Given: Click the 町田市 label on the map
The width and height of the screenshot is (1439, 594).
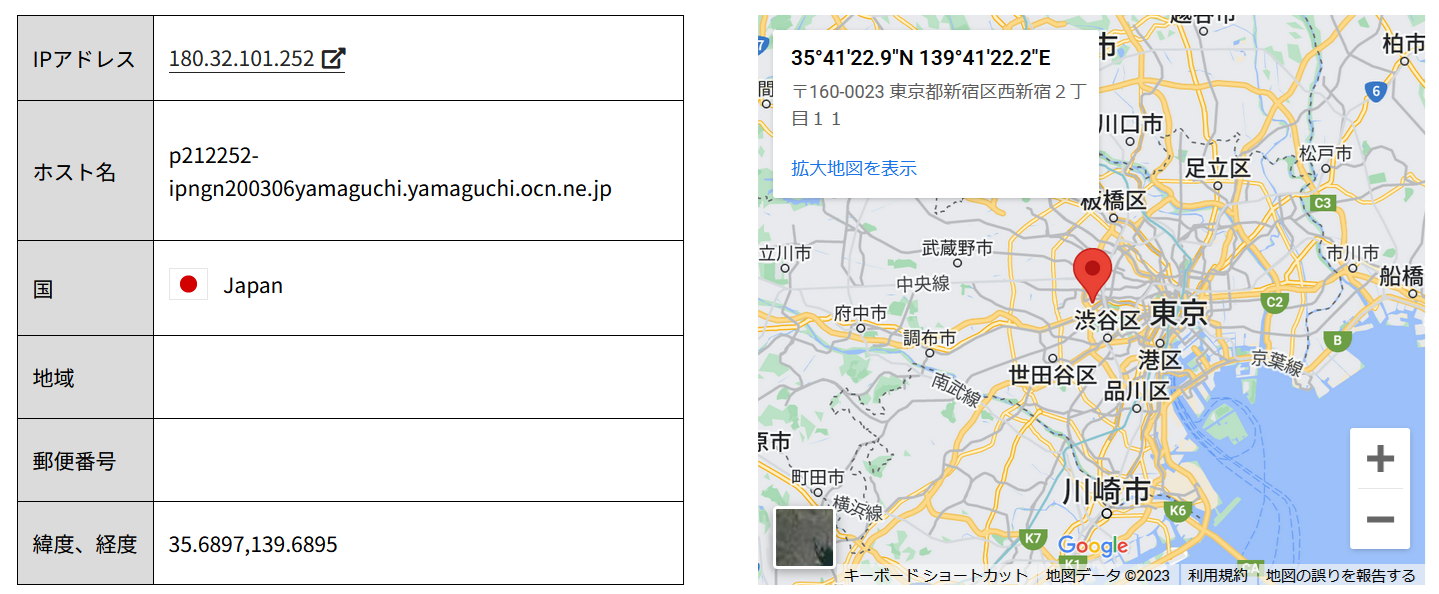Looking at the screenshot, I should click(x=817, y=477).
